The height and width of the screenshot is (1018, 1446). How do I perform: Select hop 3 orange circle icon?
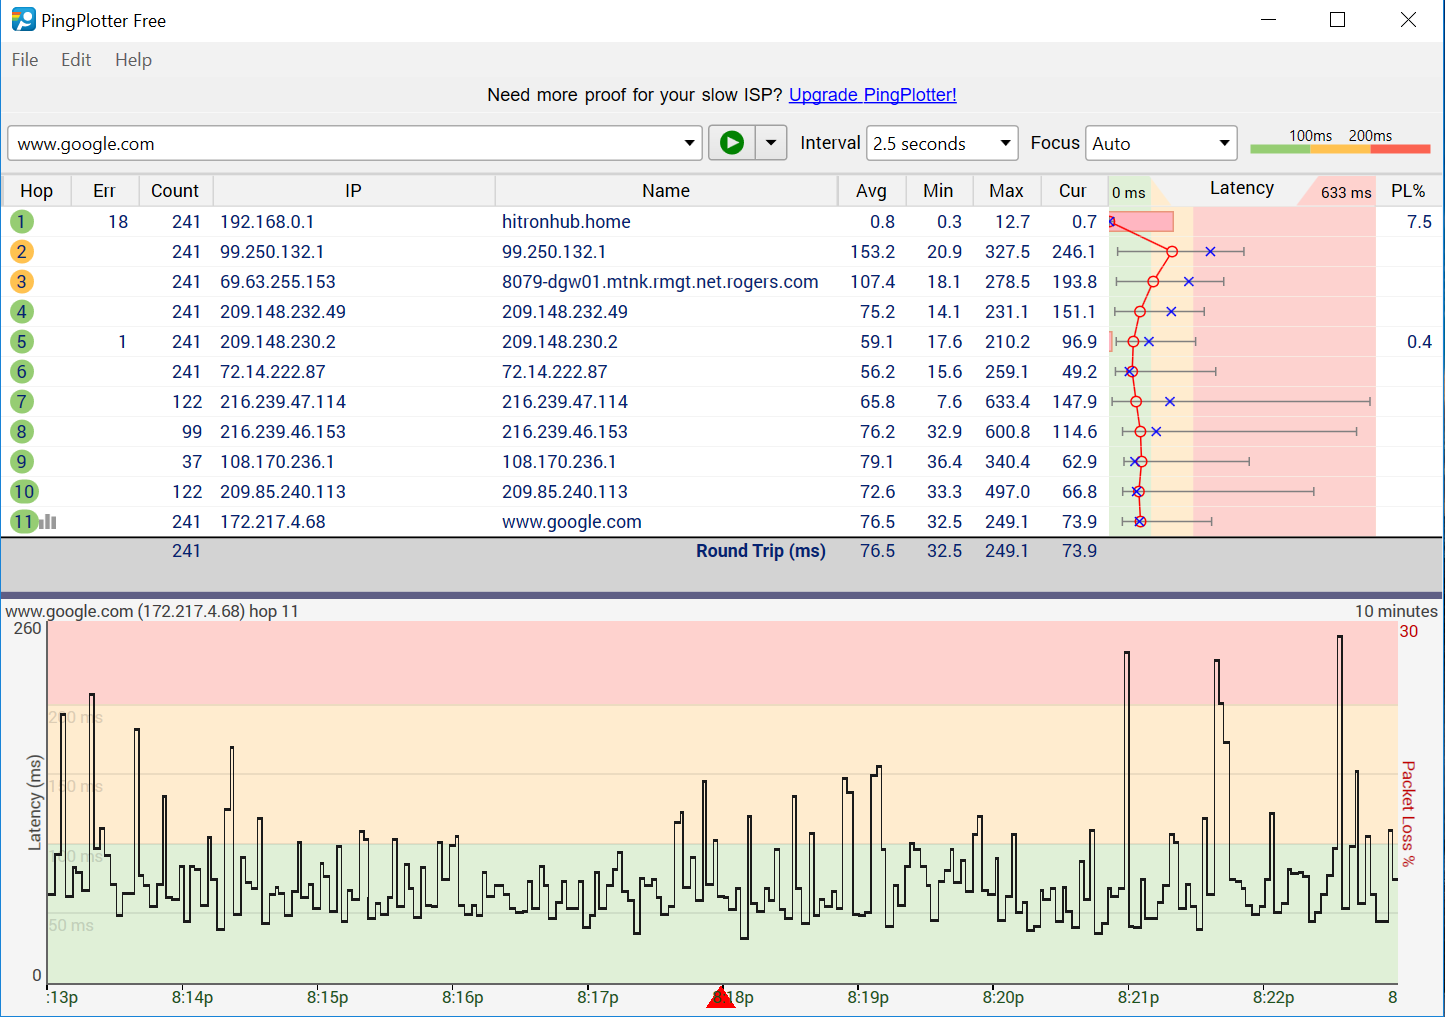[x=21, y=282]
